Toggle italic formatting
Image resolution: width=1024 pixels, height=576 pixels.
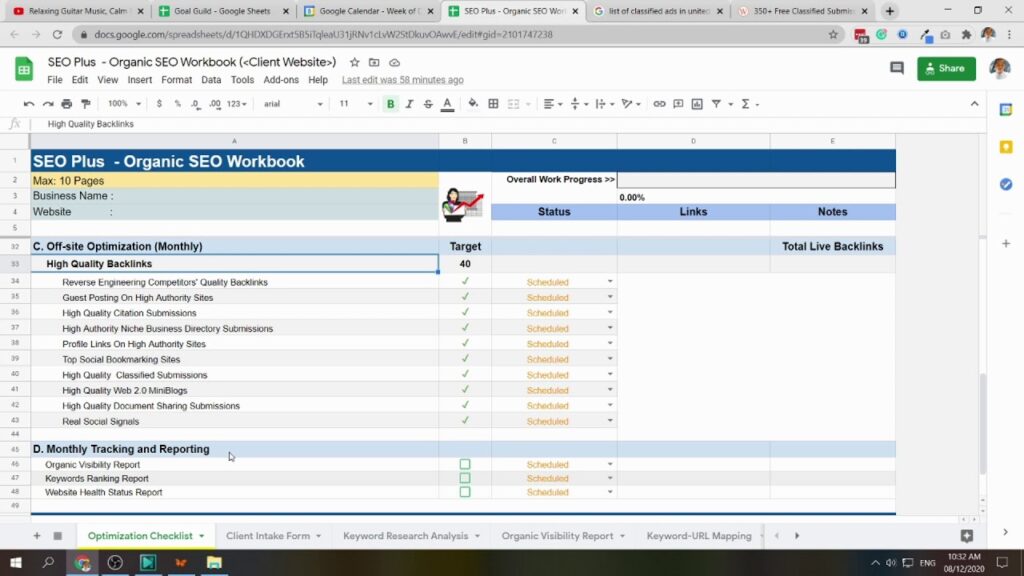[x=409, y=104]
